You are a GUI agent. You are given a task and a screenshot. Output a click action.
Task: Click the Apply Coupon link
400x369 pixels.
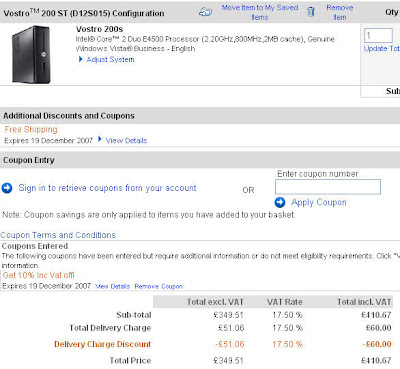point(319,202)
